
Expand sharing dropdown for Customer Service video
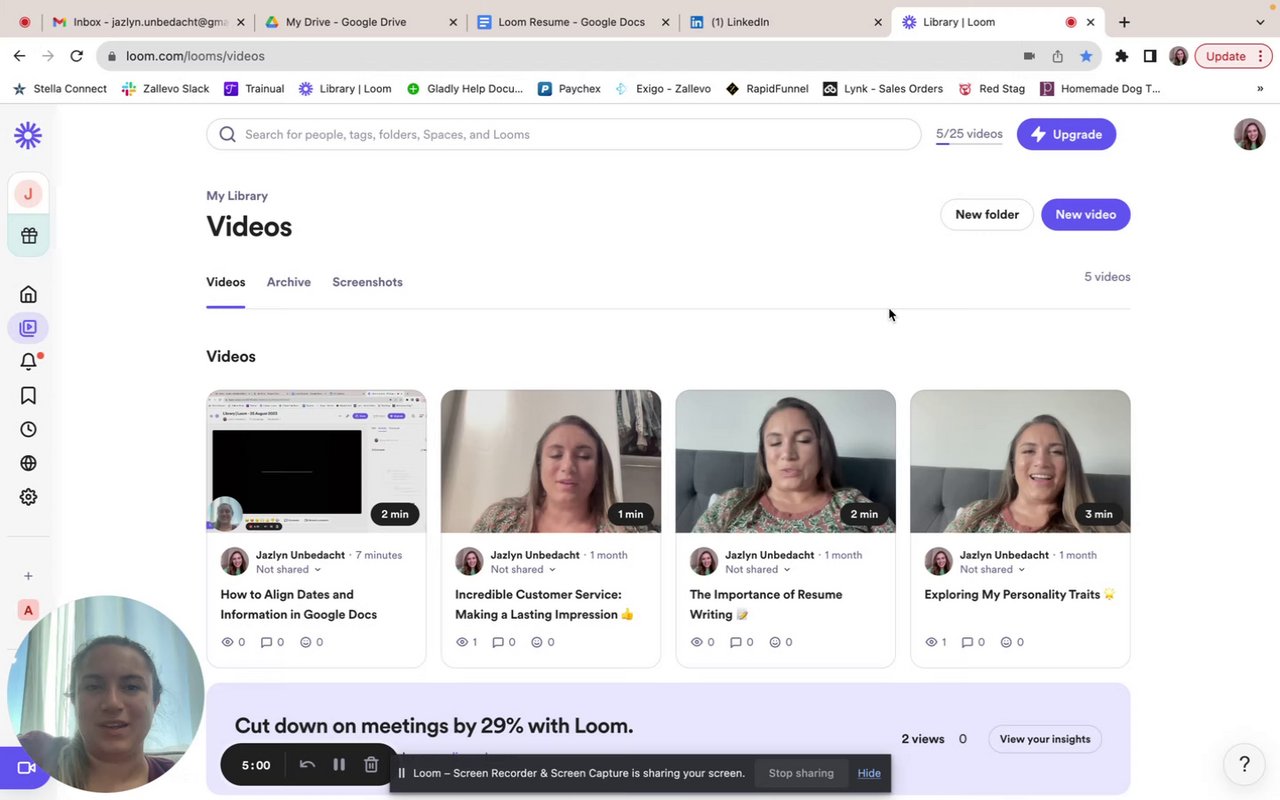[x=524, y=570]
